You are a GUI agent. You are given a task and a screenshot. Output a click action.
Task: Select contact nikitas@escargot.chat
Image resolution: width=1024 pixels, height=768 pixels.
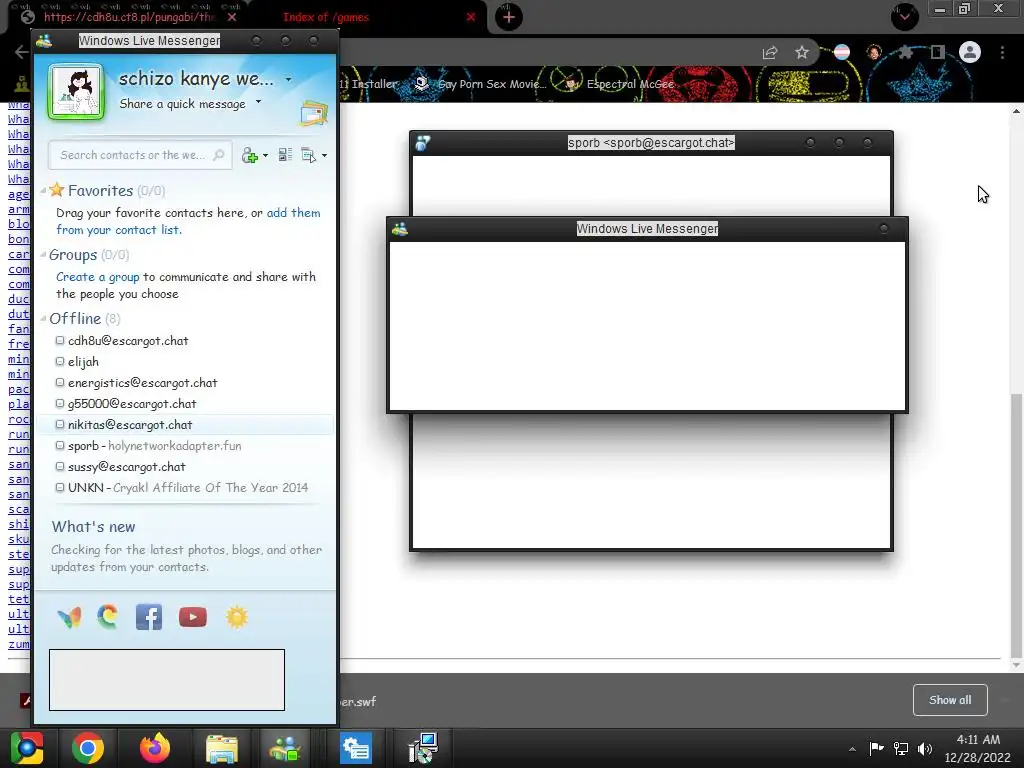click(185, 424)
